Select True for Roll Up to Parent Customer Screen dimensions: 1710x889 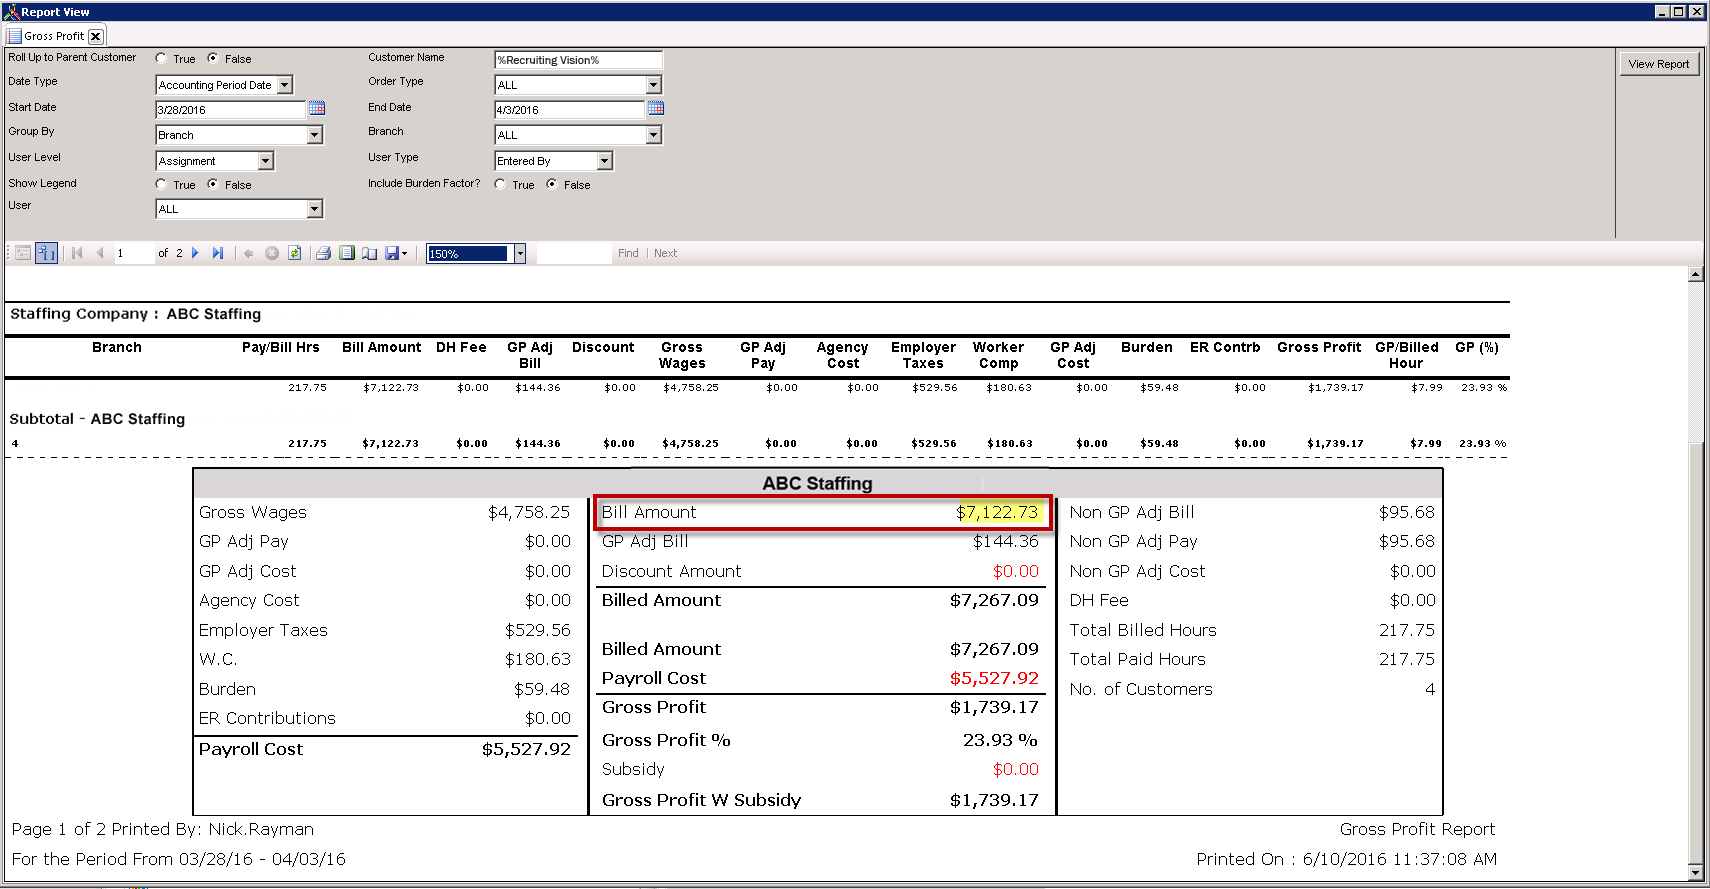click(161, 58)
